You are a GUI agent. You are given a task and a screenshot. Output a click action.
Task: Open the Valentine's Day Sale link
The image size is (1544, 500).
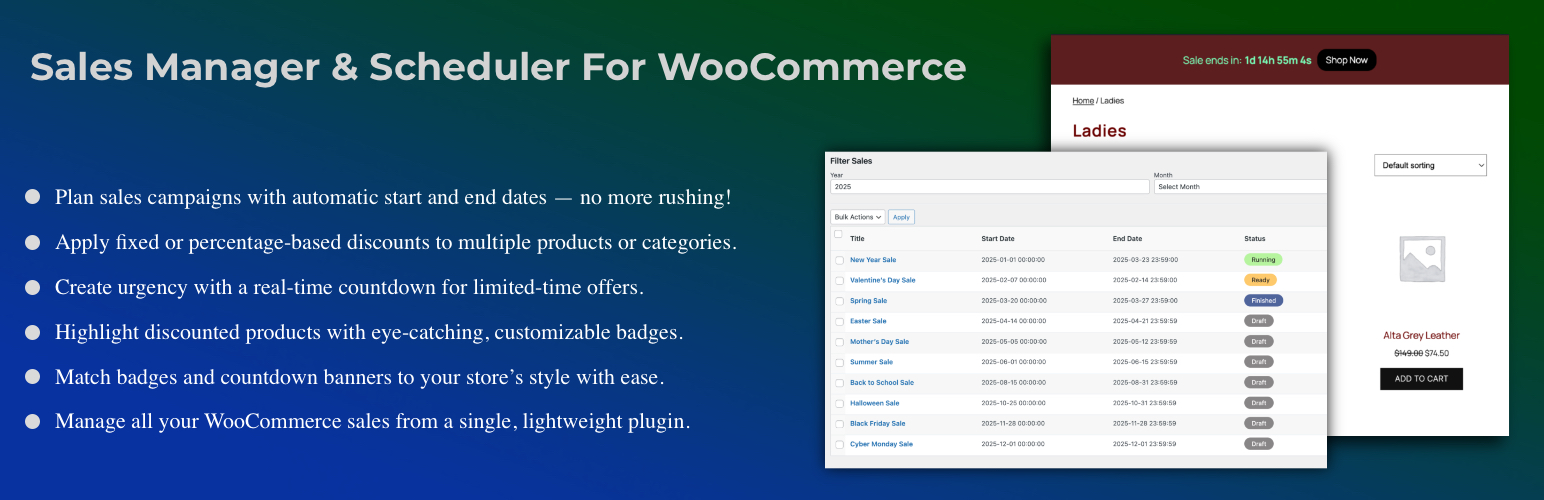pos(882,280)
